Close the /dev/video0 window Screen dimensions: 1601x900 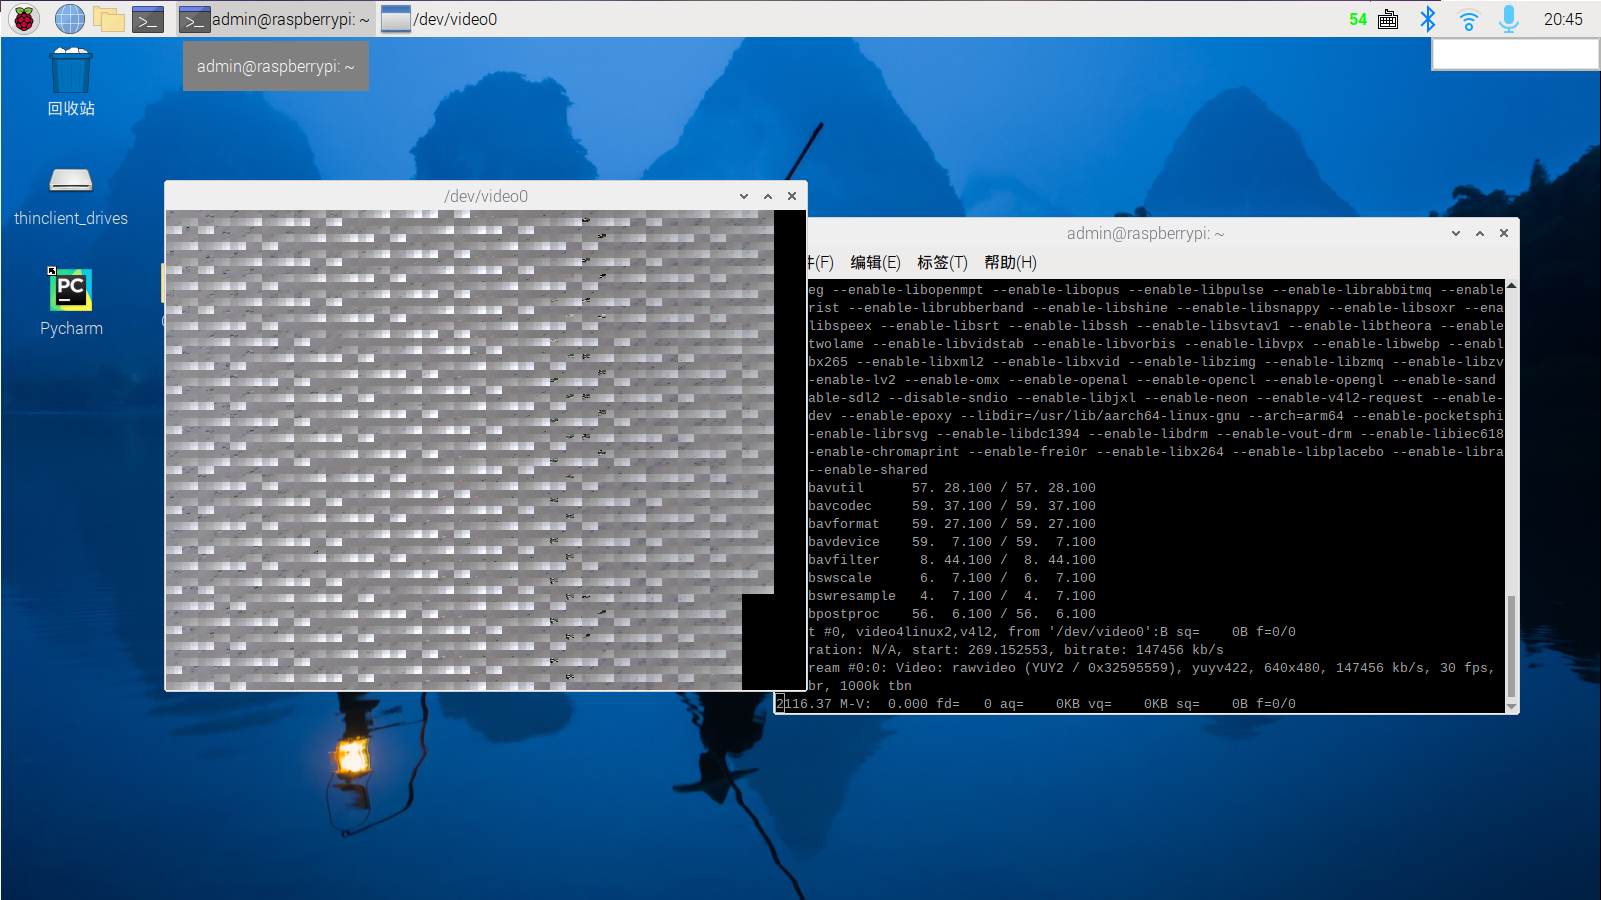tap(792, 196)
